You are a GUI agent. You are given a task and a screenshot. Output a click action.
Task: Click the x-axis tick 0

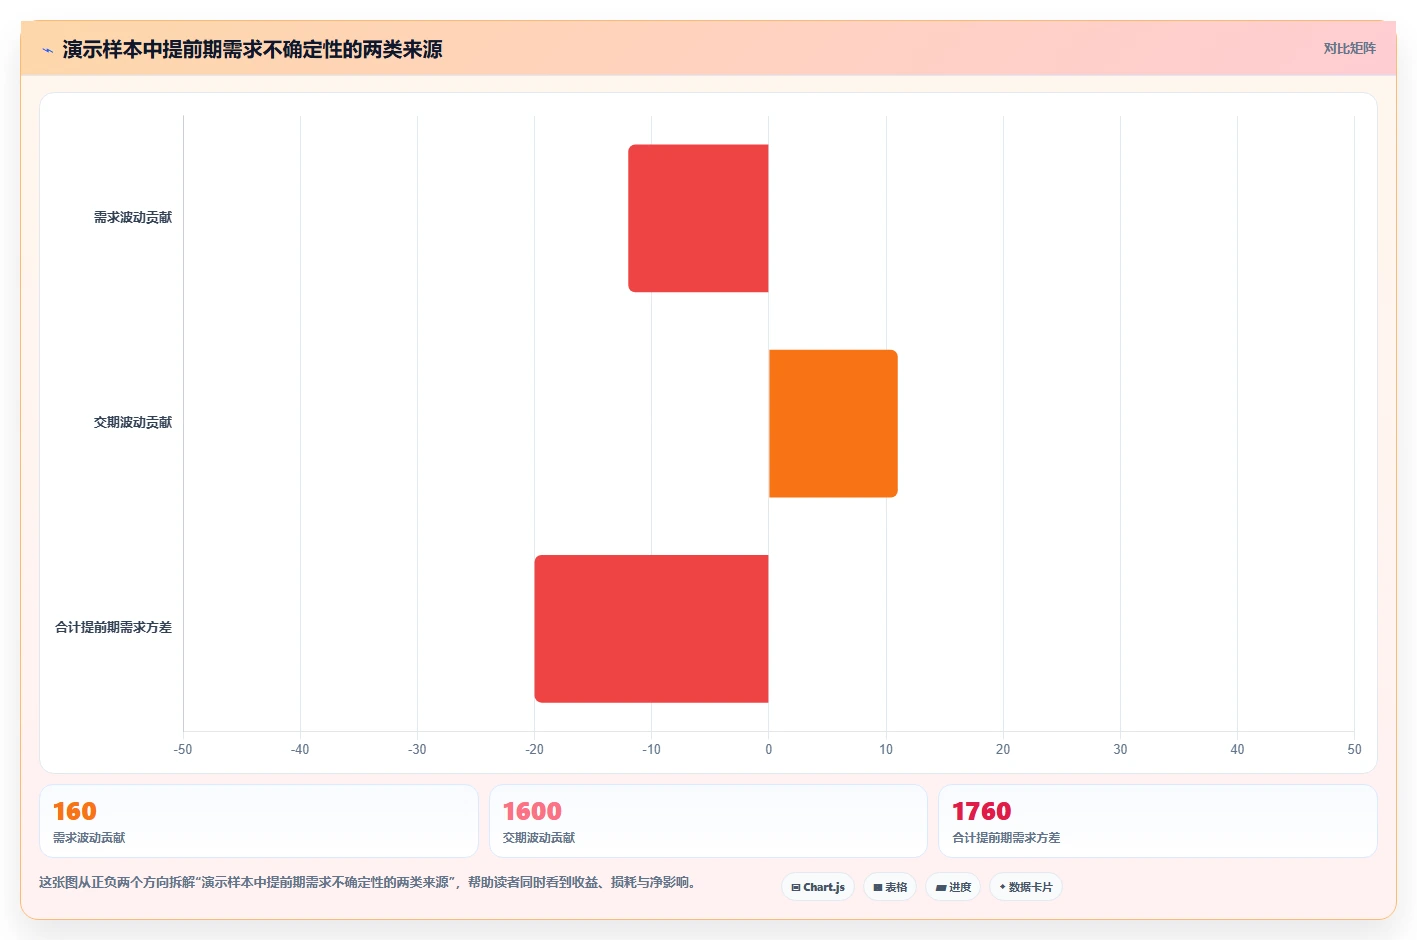[x=769, y=750]
